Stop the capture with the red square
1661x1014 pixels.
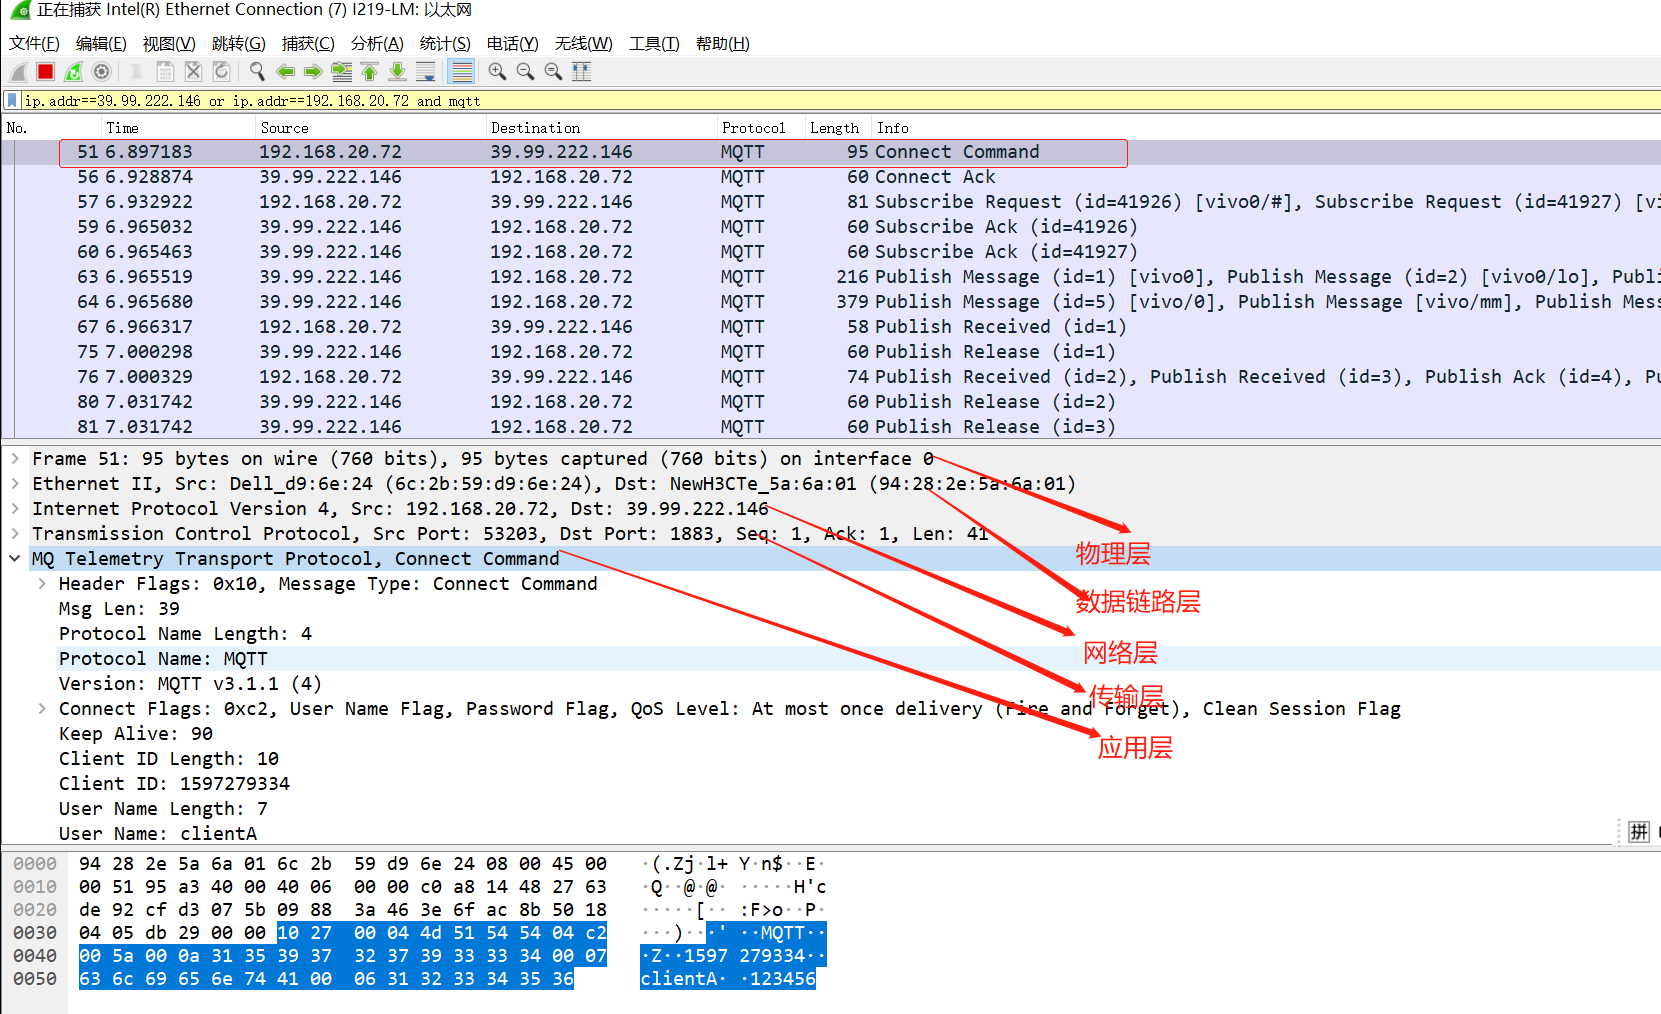[45, 72]
